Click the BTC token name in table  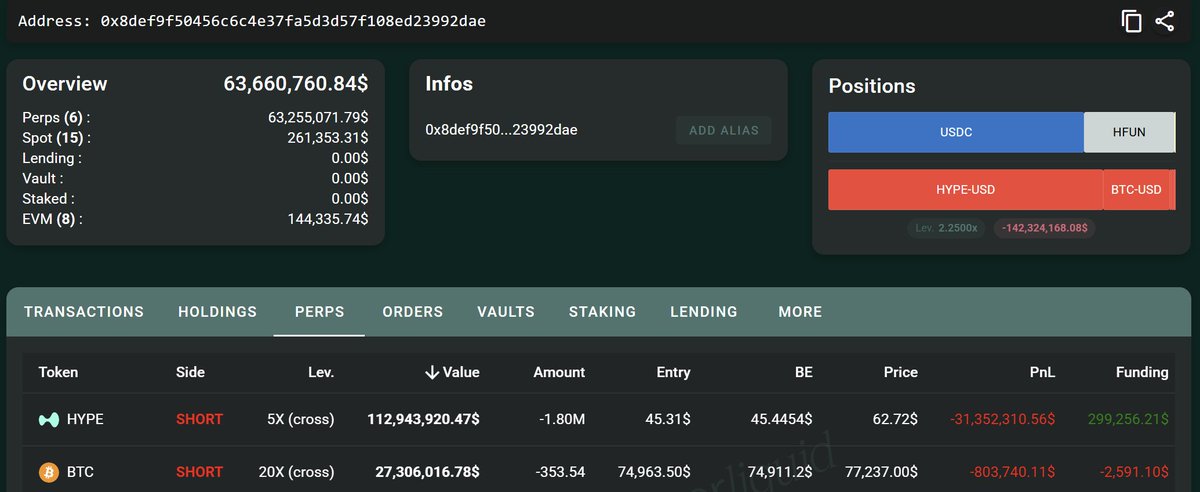pyautogui.click(x=82, y=471)
